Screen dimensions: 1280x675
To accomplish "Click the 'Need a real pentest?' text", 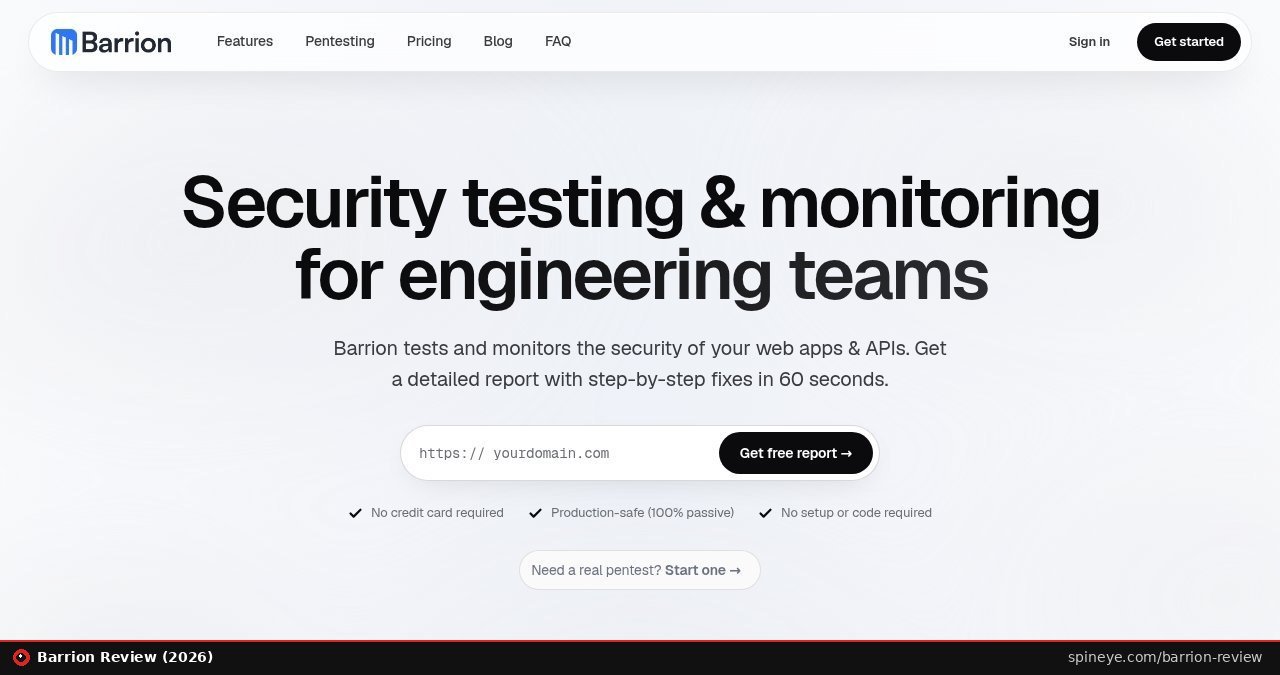I will click(x=596, y=570).
